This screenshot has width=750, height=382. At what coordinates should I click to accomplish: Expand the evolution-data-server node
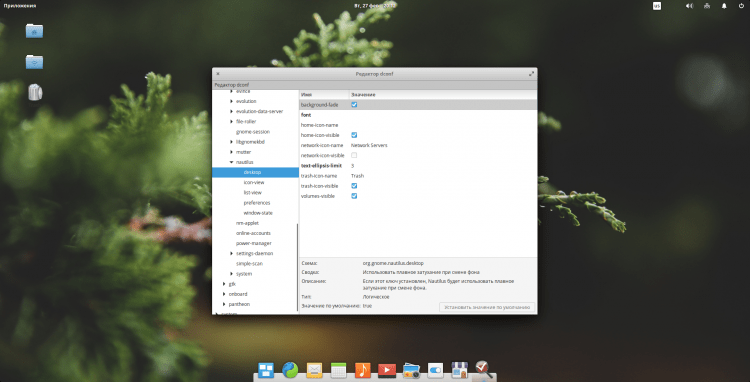pyautogui.click(x=232, y=111)
